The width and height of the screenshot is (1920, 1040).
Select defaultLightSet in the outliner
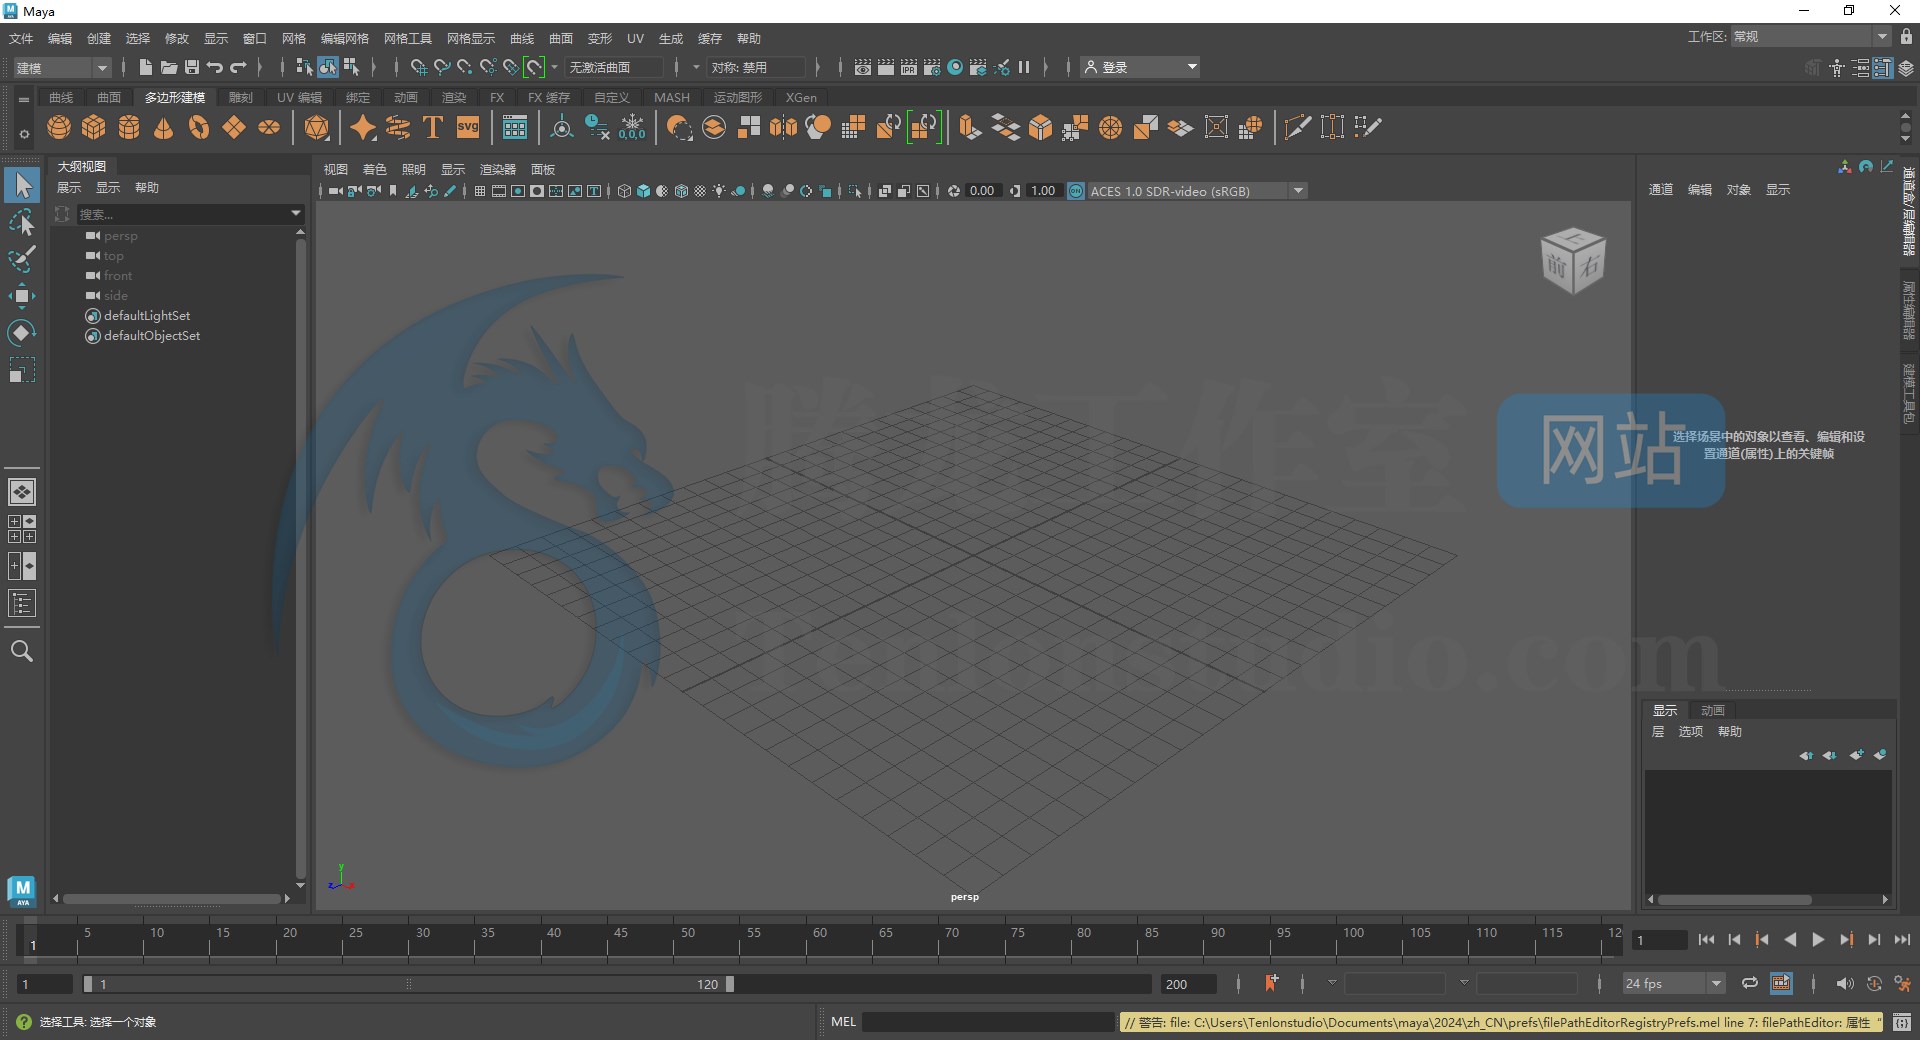[147, 315]
